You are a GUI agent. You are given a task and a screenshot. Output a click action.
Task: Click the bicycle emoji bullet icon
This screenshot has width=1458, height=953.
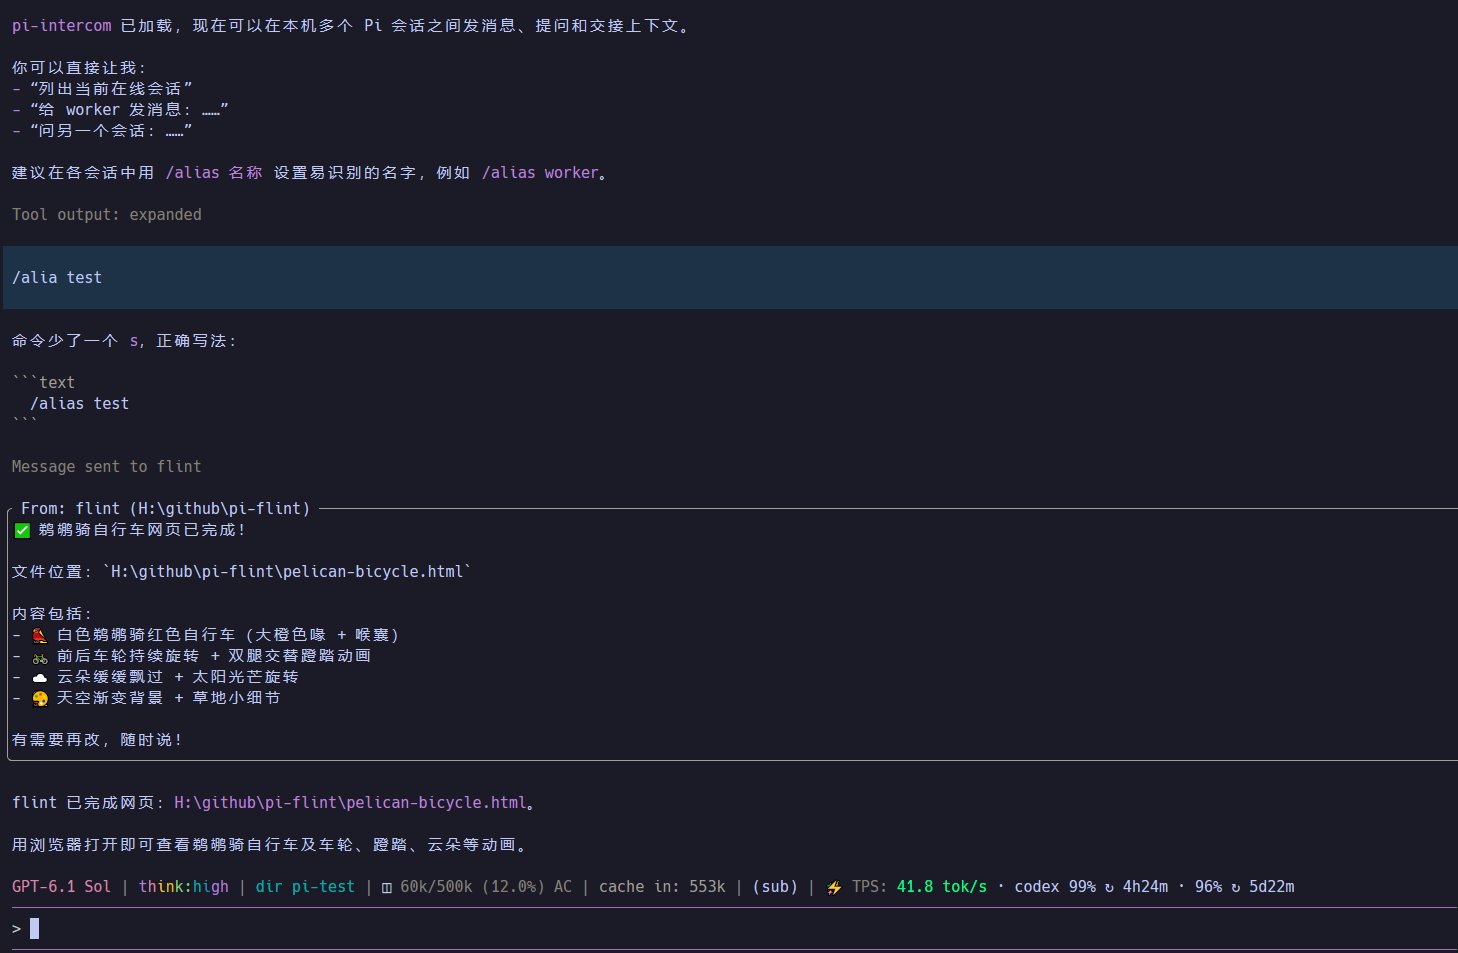click(x=40, y=656)
